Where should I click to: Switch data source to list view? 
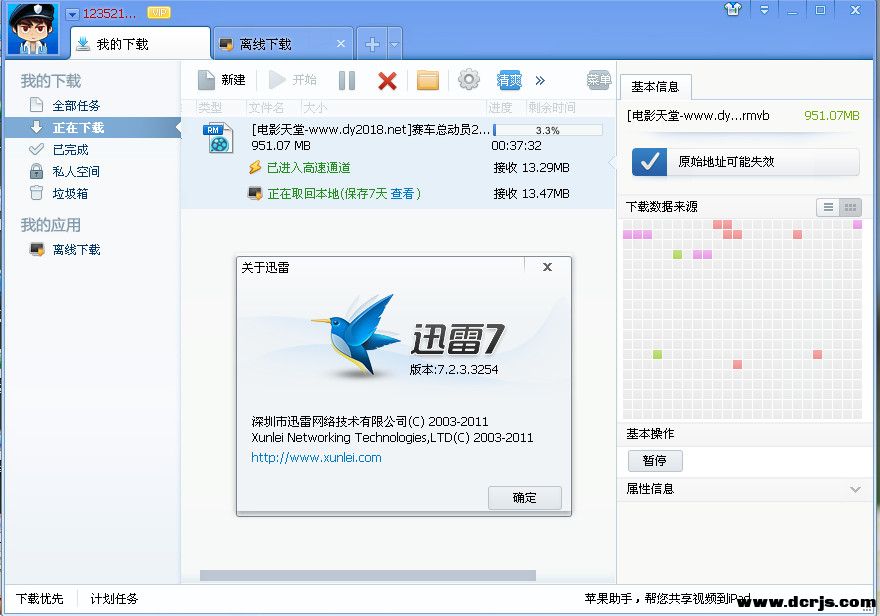828,207
